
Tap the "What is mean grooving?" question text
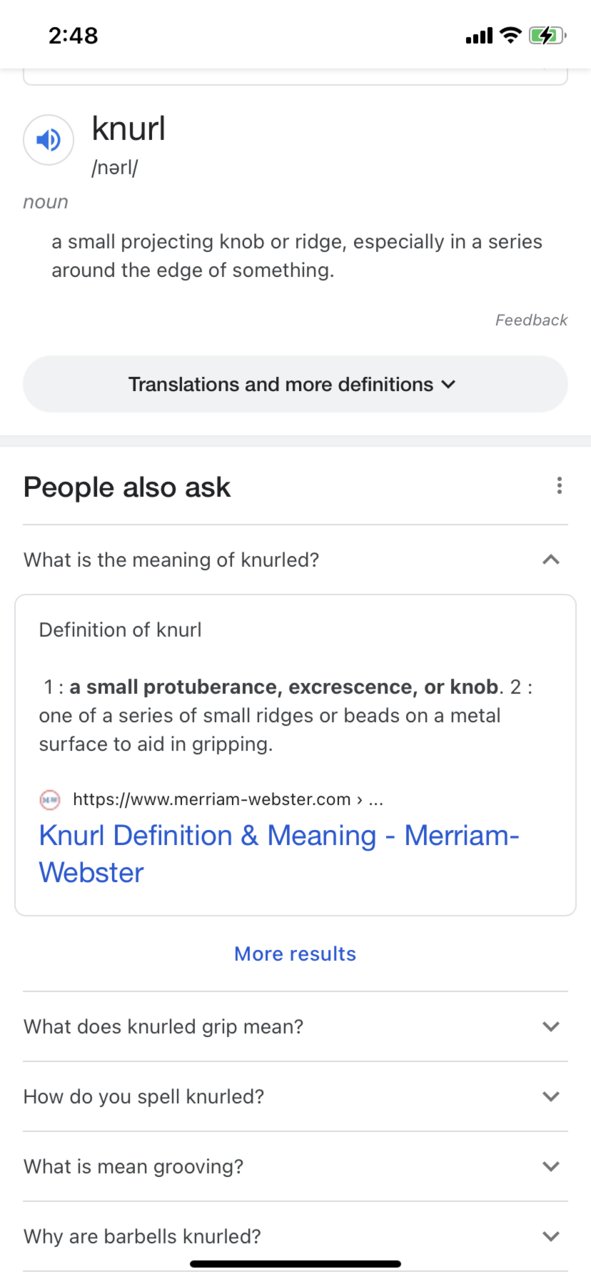[133, 1166]
